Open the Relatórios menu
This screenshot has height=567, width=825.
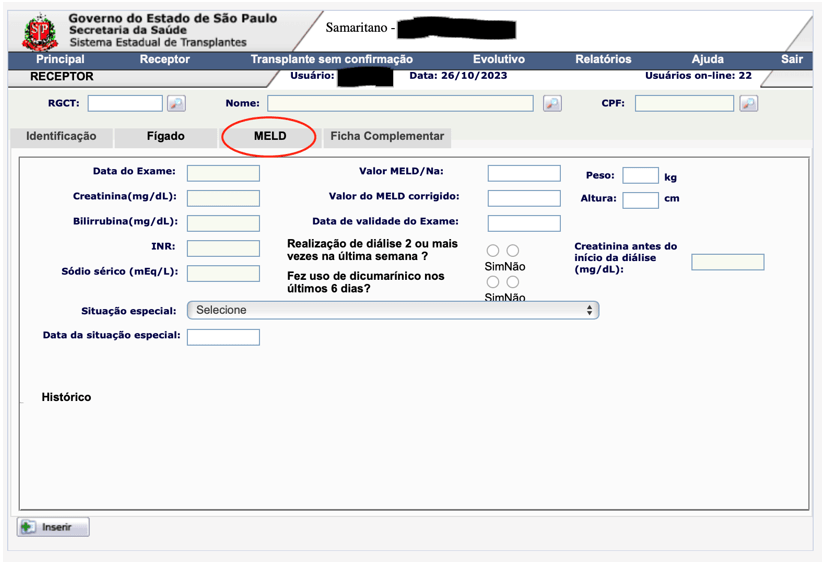tap(603, 60)
